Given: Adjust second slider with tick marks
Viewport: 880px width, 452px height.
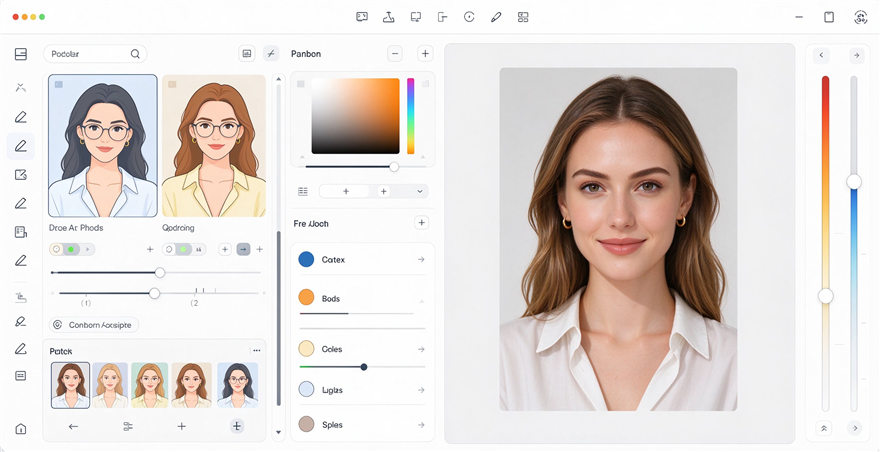Looking at the screenshot, I should (x=154, y=293).
